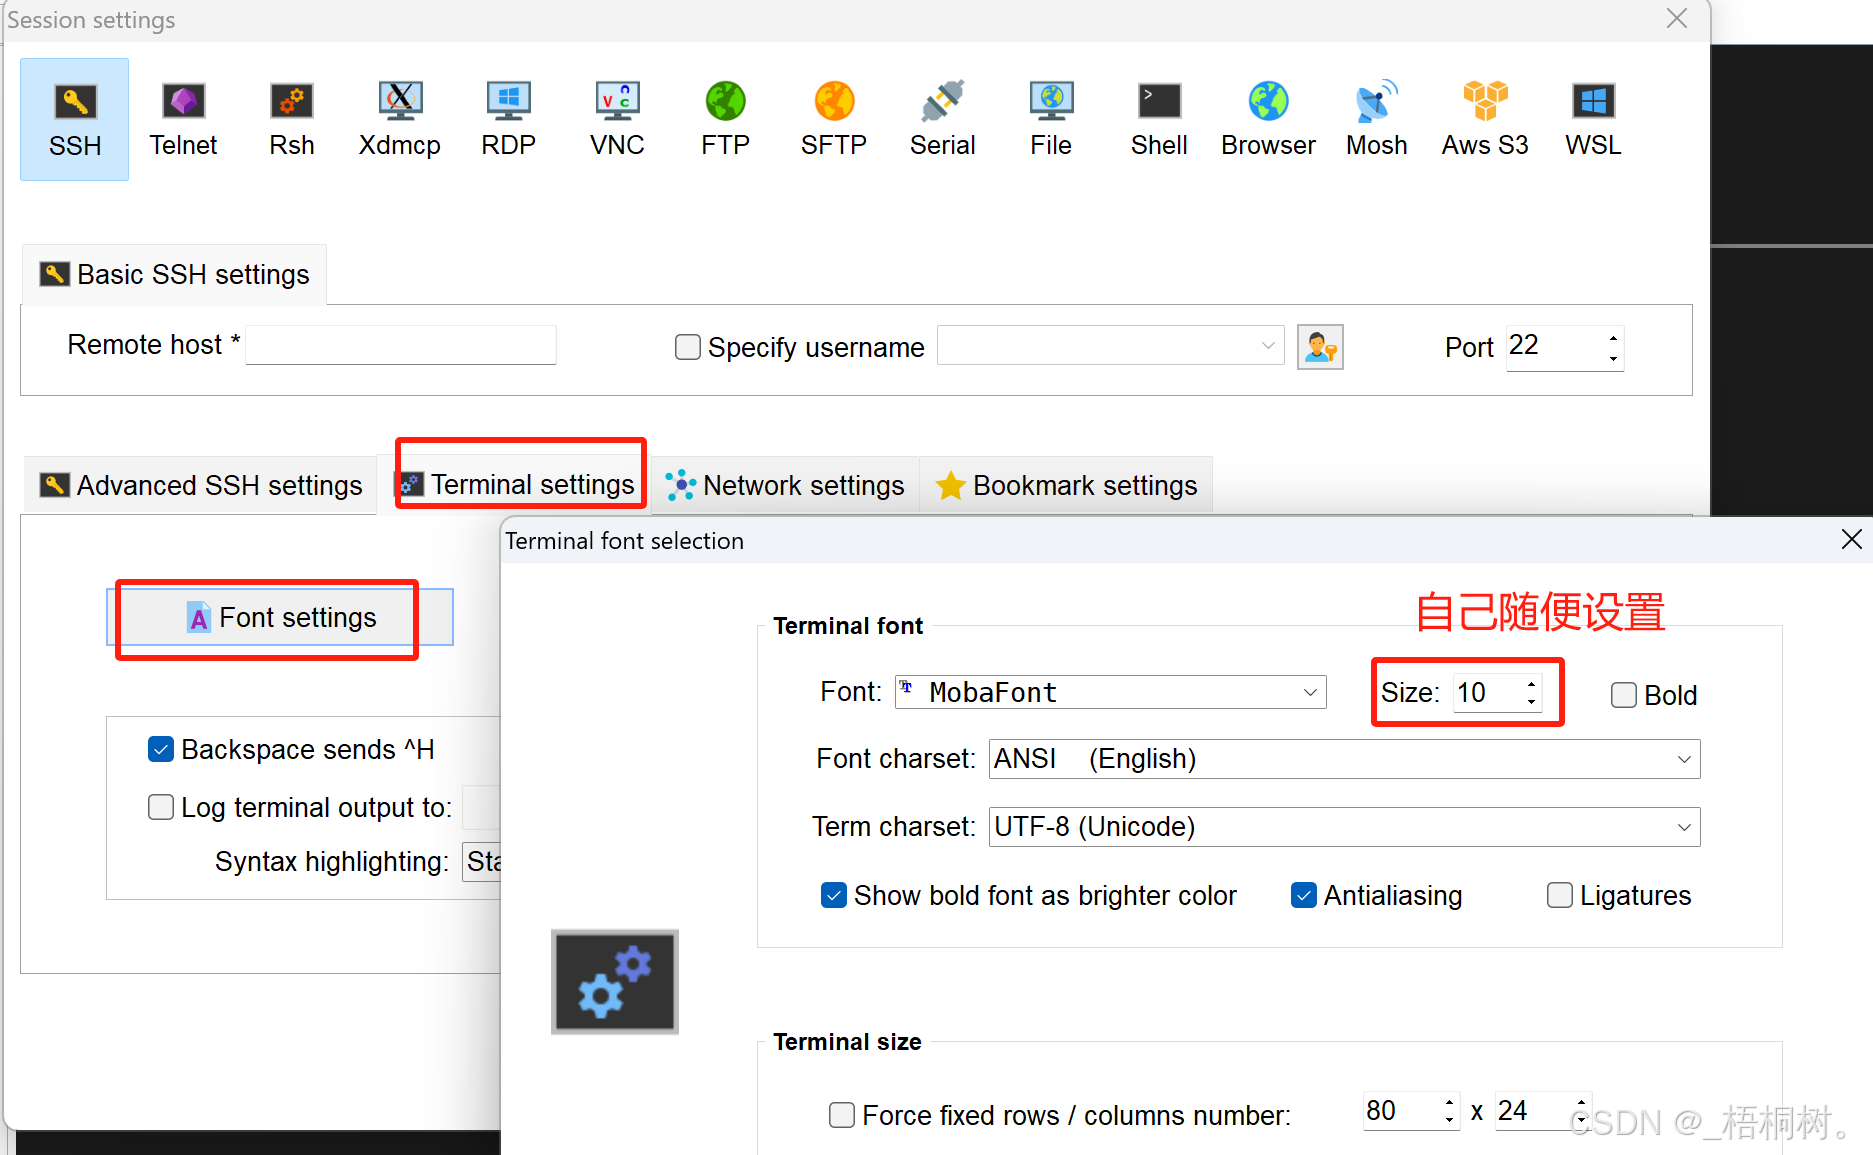Choose the Aws S3 session type
The image size is (1873, 1155).
[x=1485, y=119]
